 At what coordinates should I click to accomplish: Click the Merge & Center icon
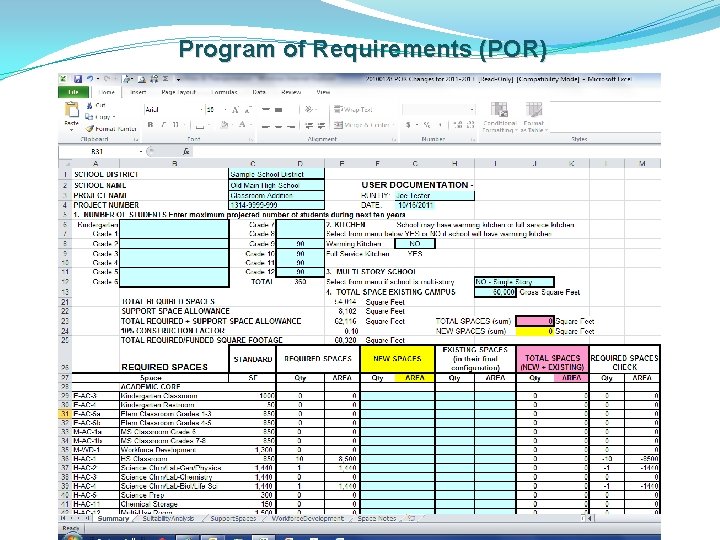coord(338,125)
